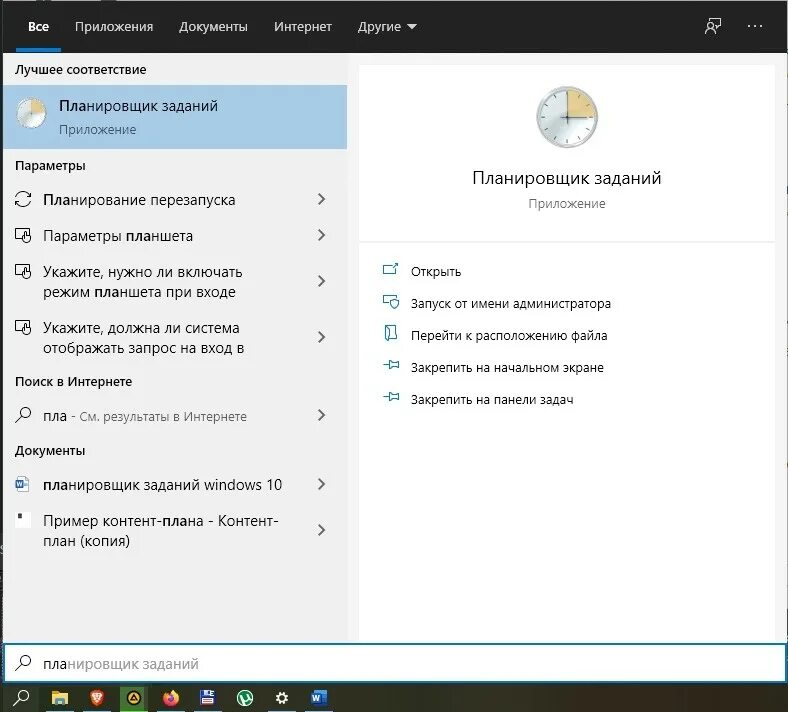
Task: Click Планировщик заданий title in preview pane
Action: click(x=567, y=177)
